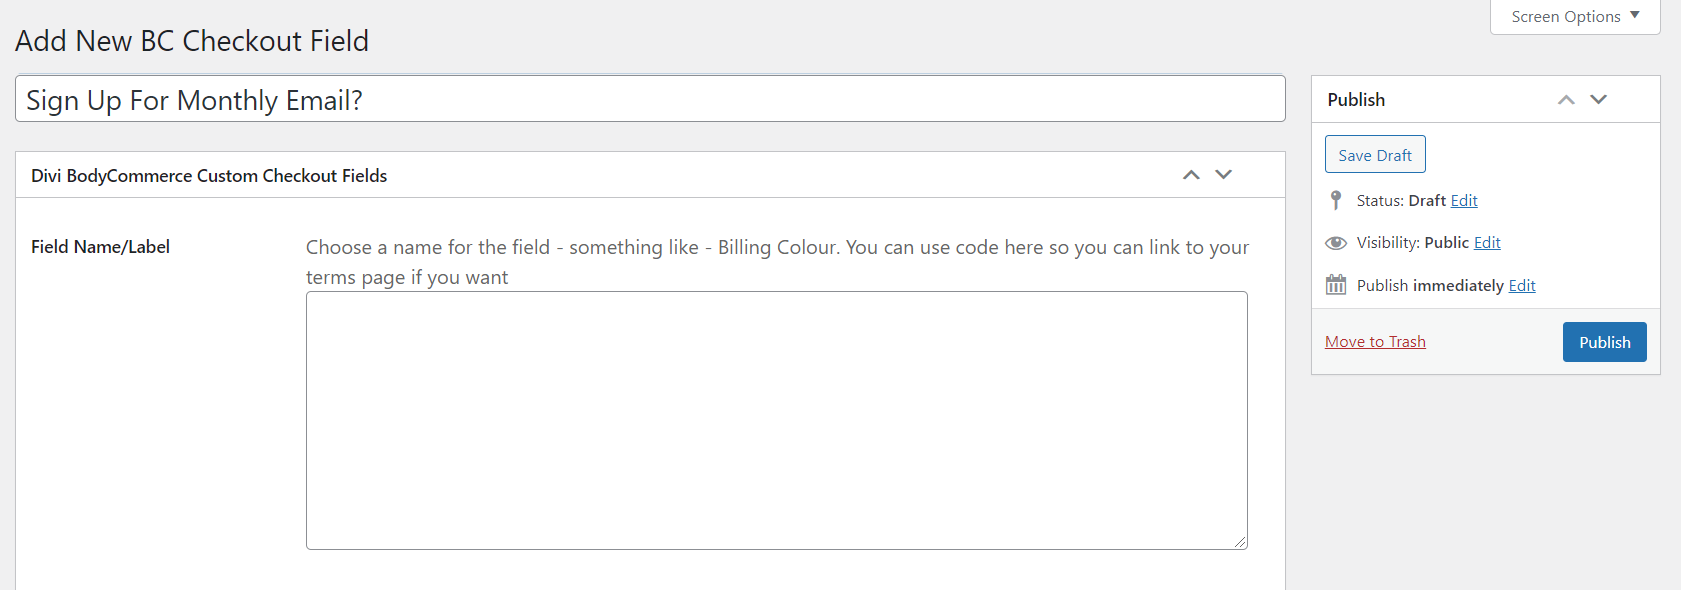The height and width of the screenshot is (590, 1681).
Task: Click the textarea resize handle
Action: tap(1240, 542)
